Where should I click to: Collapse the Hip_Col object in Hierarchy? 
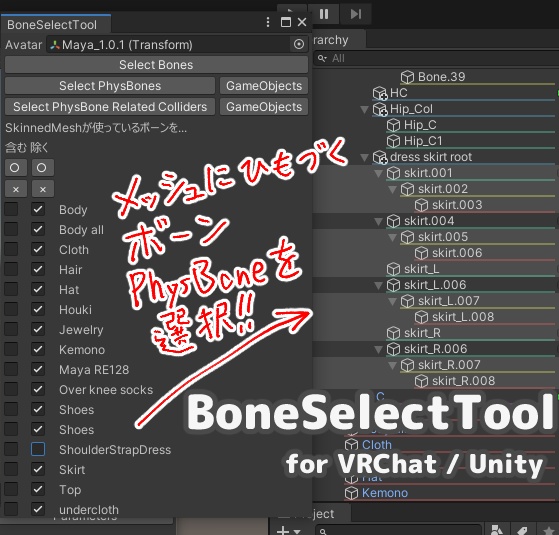click(364, 109)
